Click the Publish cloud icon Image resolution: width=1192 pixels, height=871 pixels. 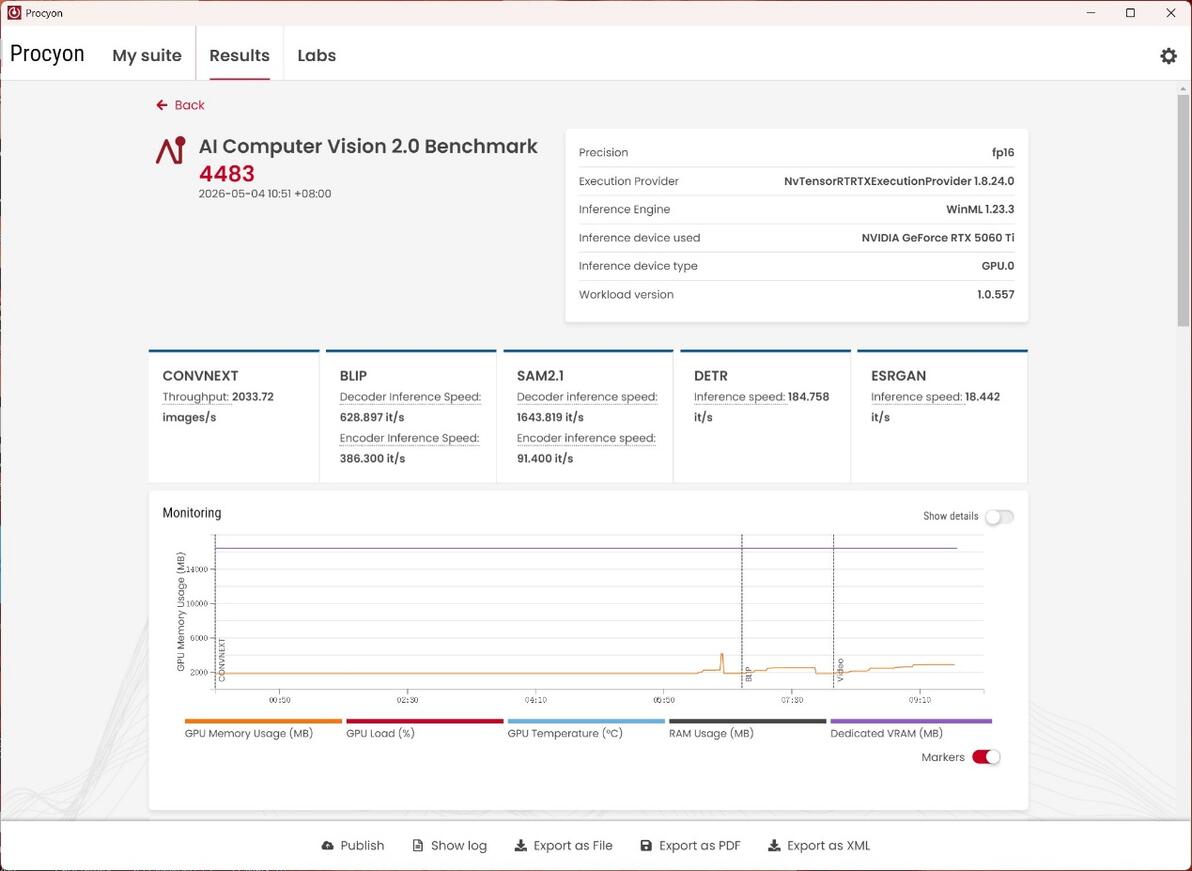(x=328, y=845)
